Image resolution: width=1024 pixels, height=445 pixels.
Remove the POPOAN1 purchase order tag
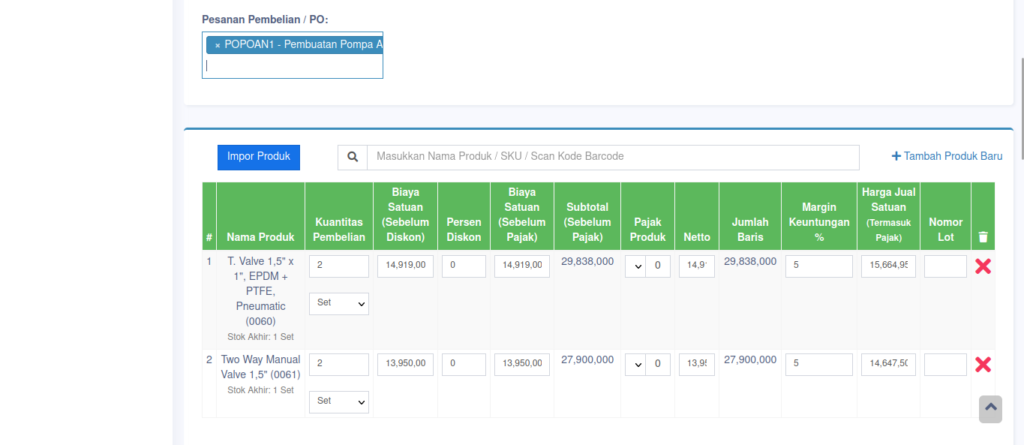217,45
